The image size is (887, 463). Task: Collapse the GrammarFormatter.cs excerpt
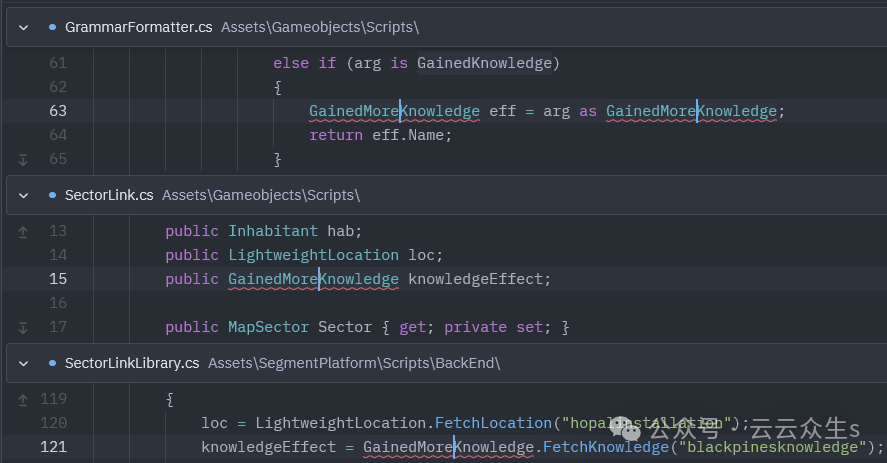(23, 27)
